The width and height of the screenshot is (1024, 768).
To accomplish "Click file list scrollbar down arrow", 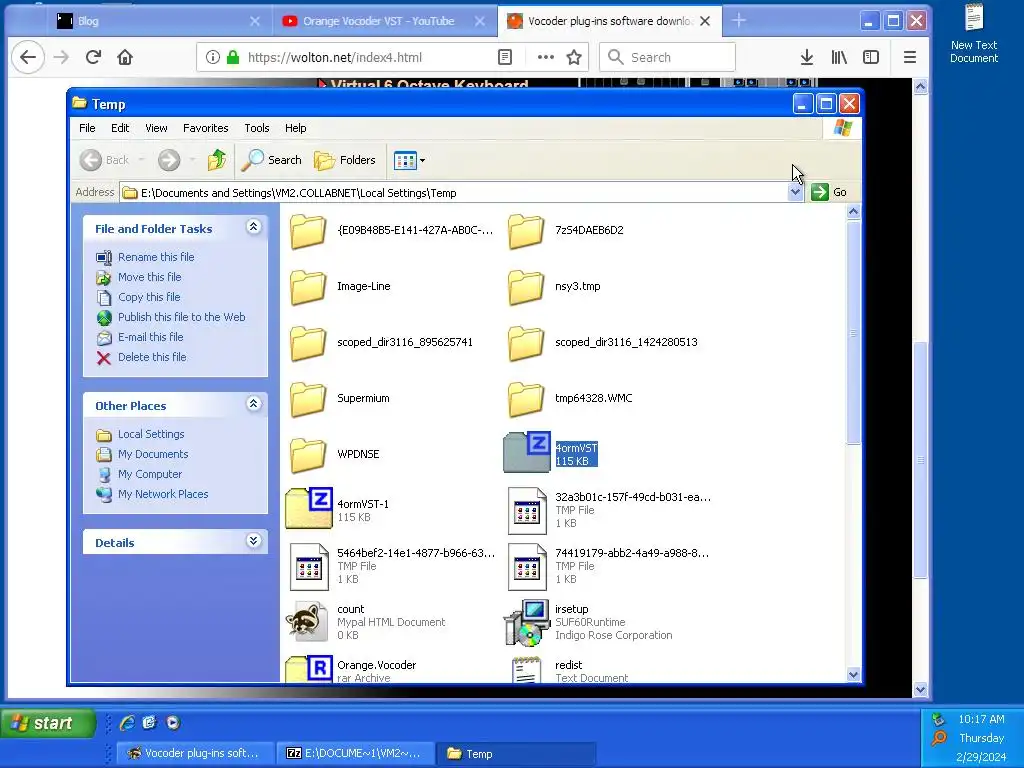I will 853,675.
